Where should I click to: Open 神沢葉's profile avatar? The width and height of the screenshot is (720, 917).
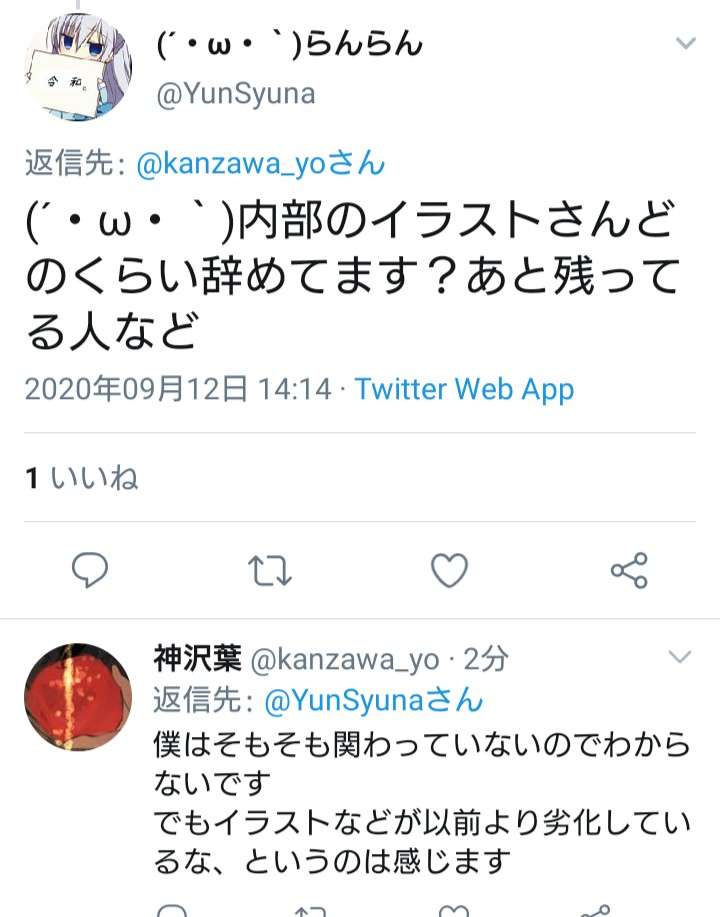tap(78, 697)
